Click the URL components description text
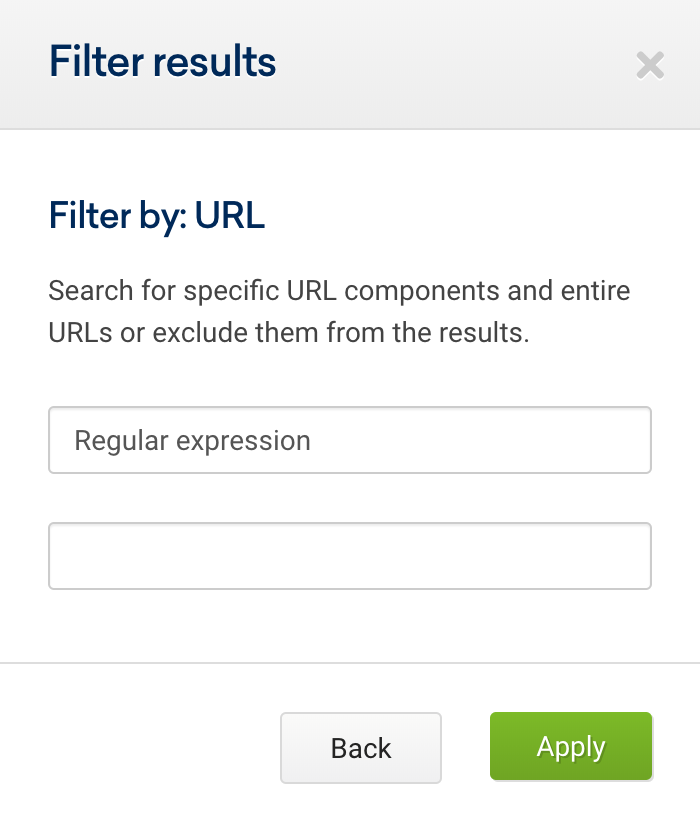Screen dimensions: 700x840 point(339,311)
